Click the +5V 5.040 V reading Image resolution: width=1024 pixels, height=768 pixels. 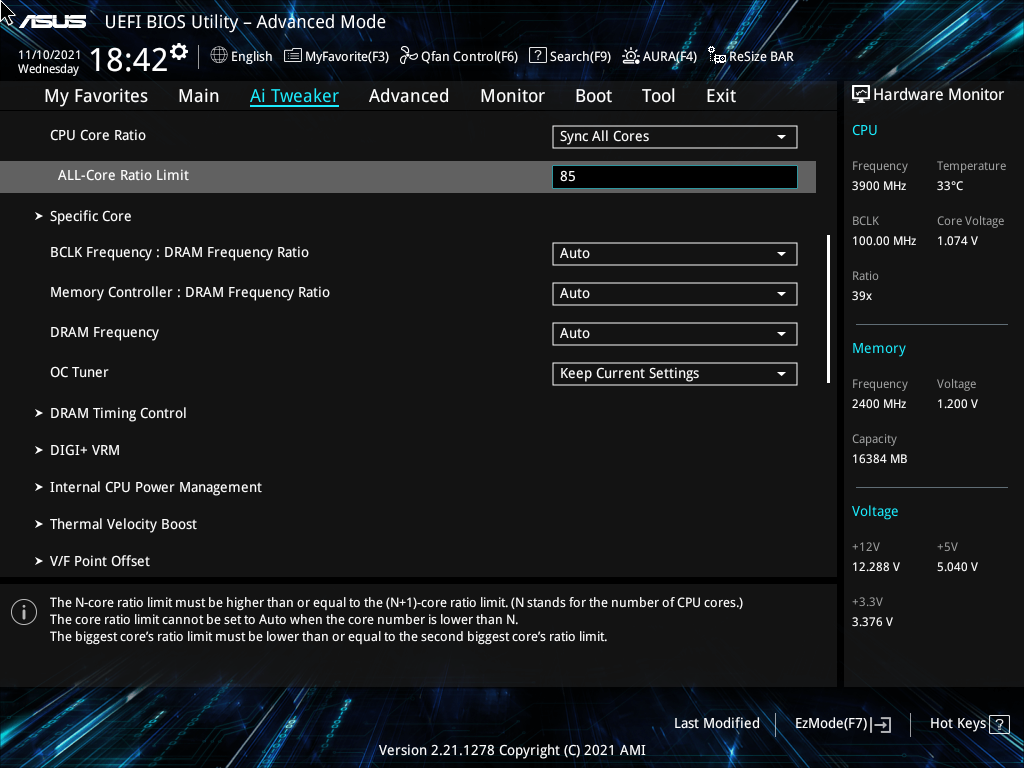coord(957,567)
